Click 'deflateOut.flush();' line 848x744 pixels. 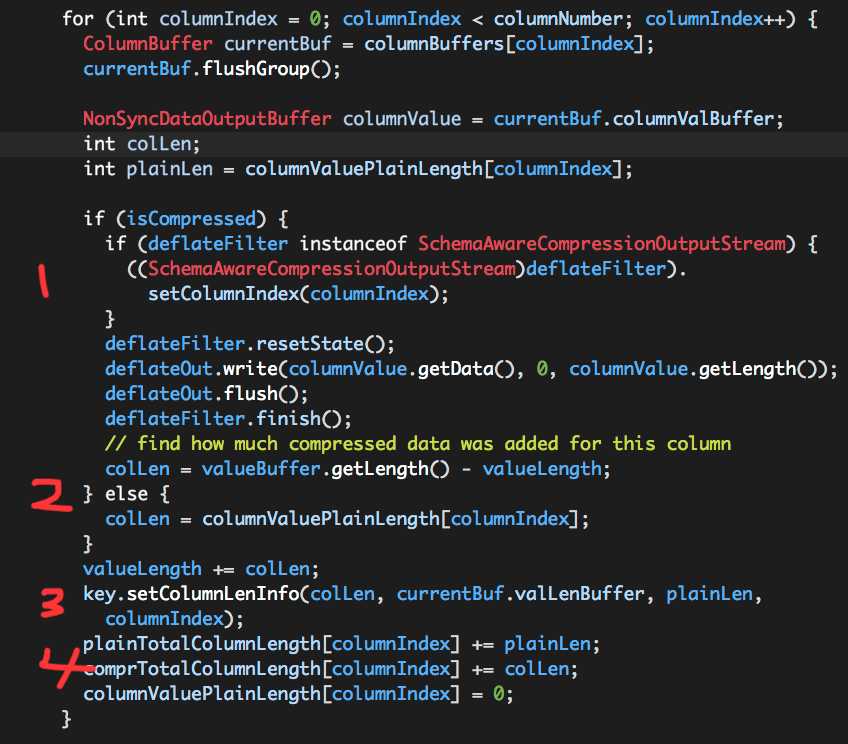click(206, 394)
